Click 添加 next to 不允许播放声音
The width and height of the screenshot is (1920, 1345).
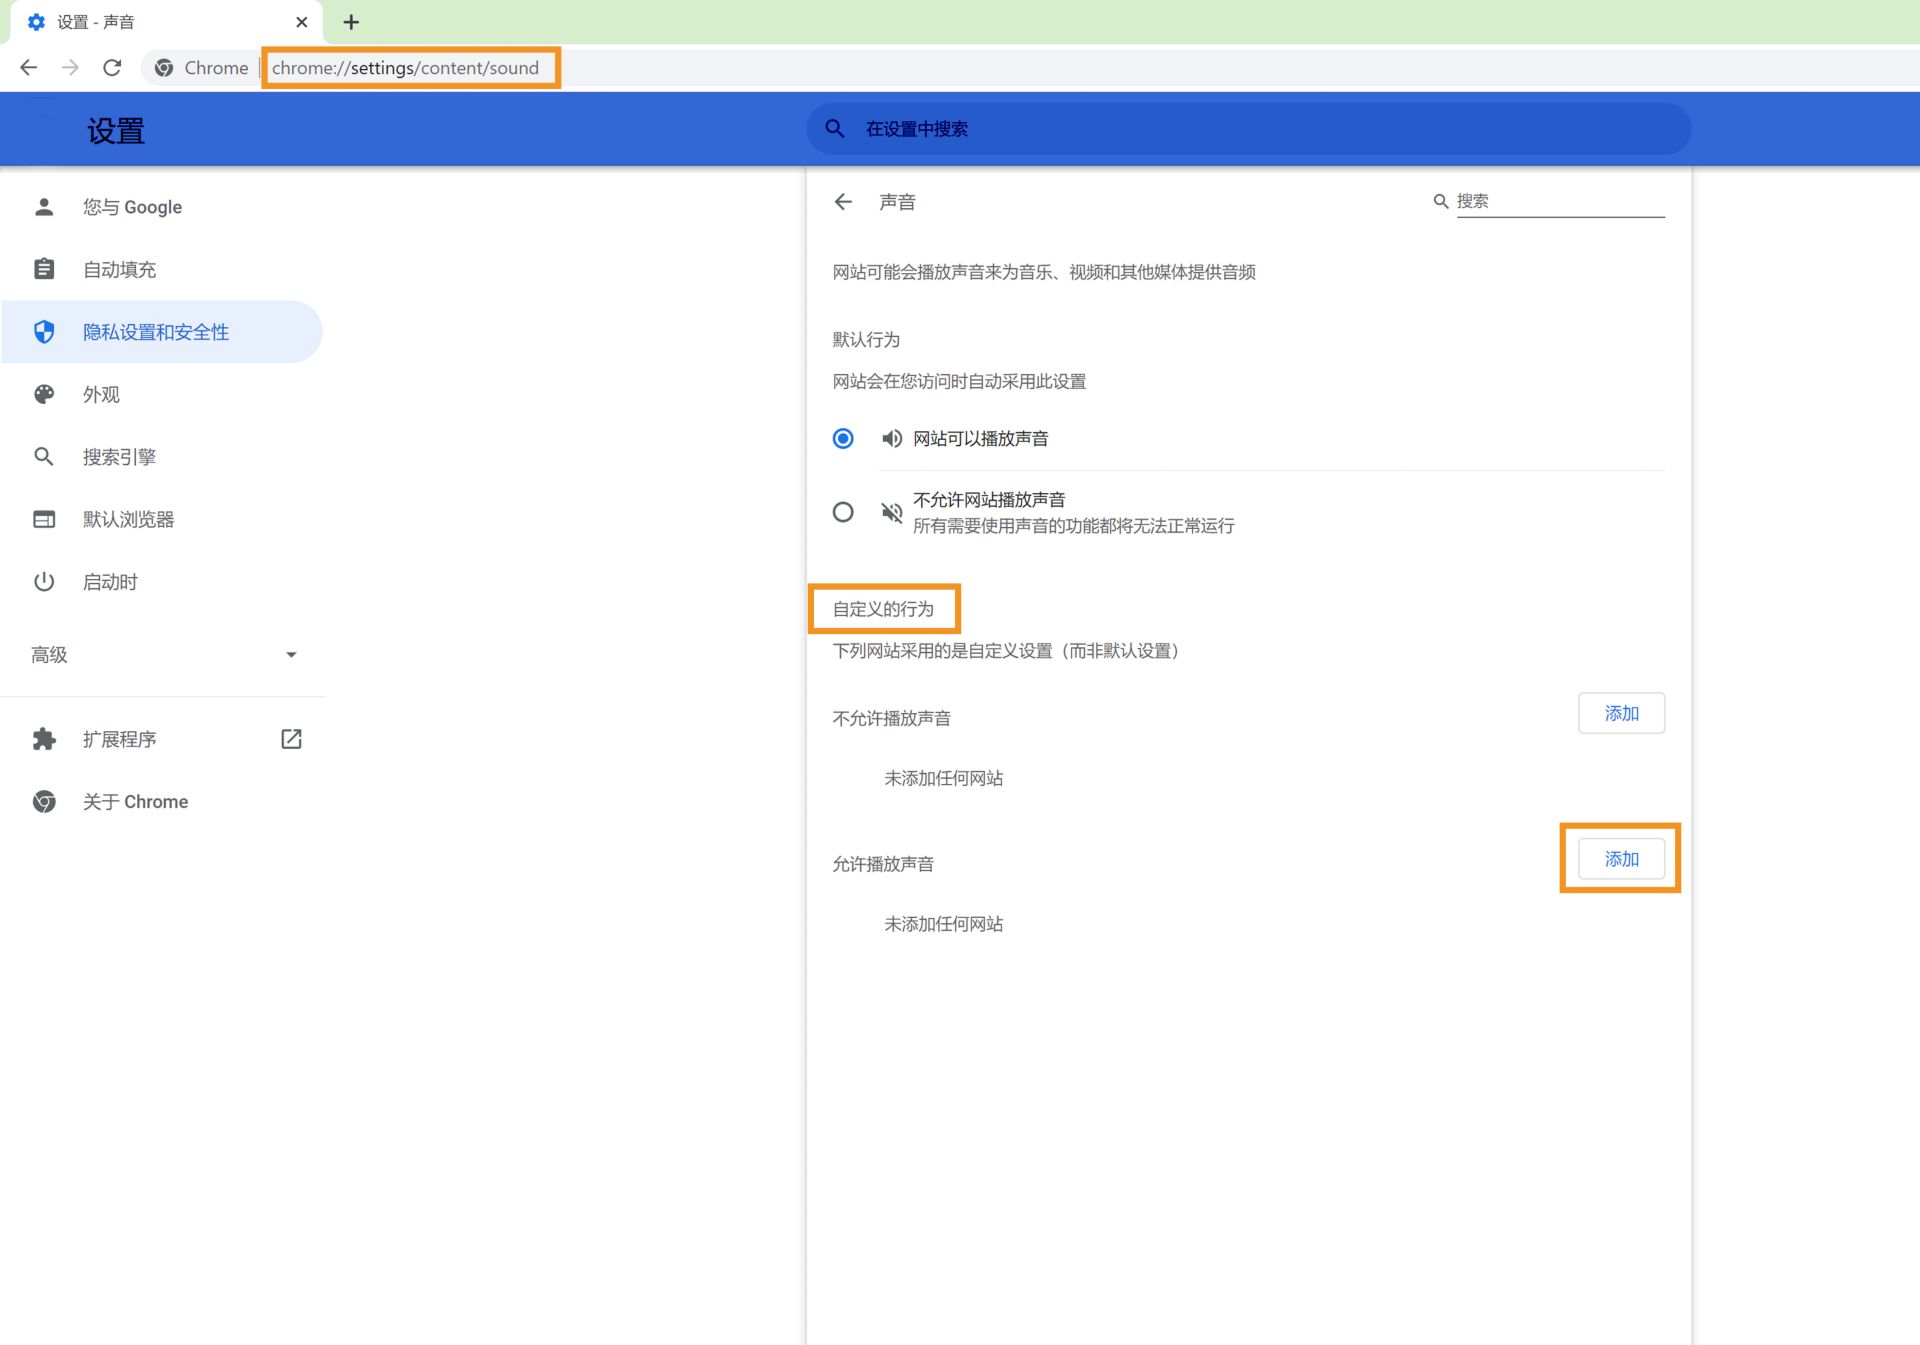click(1621, 713)
